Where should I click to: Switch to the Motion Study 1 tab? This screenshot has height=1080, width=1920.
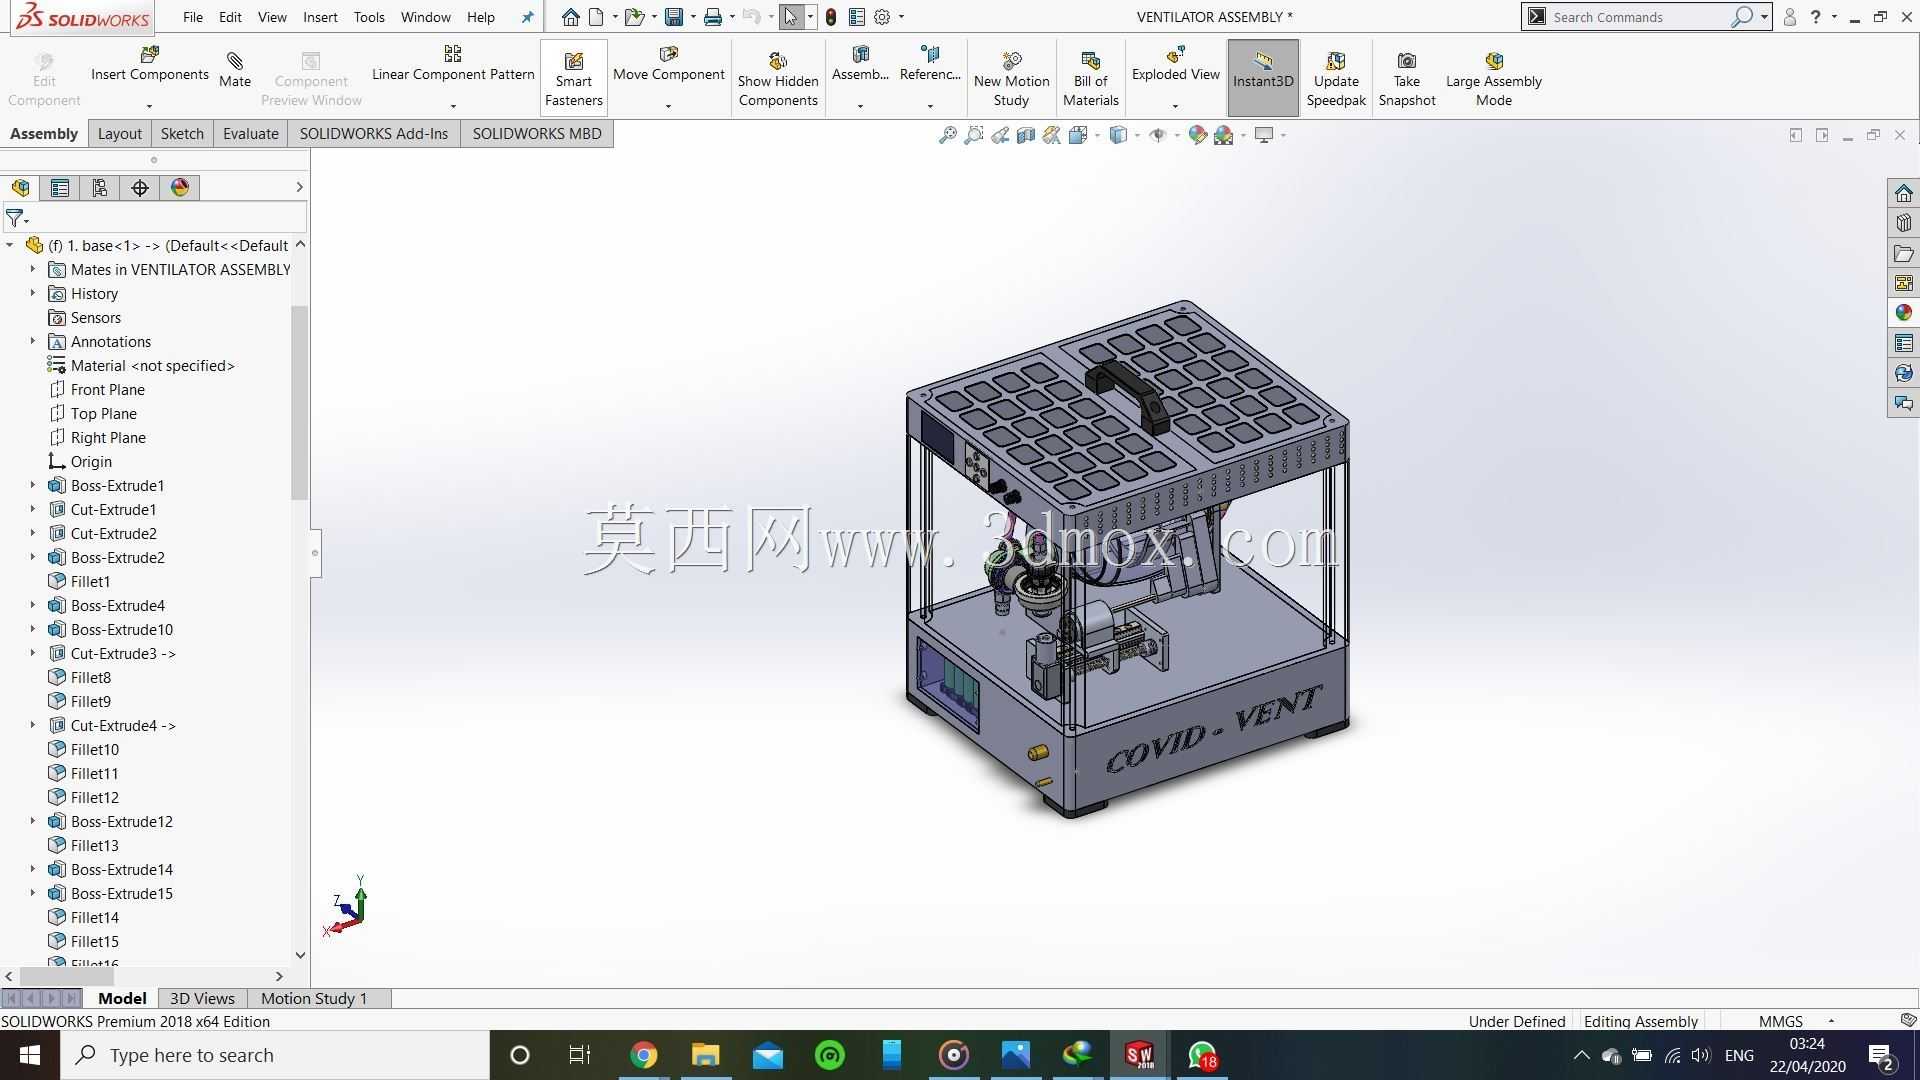tap(314, 998)
